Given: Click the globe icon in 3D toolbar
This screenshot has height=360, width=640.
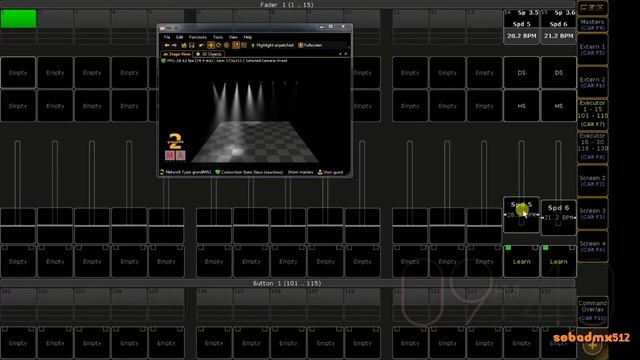Looking at the screenshot, I should click(x=227, y=45).
